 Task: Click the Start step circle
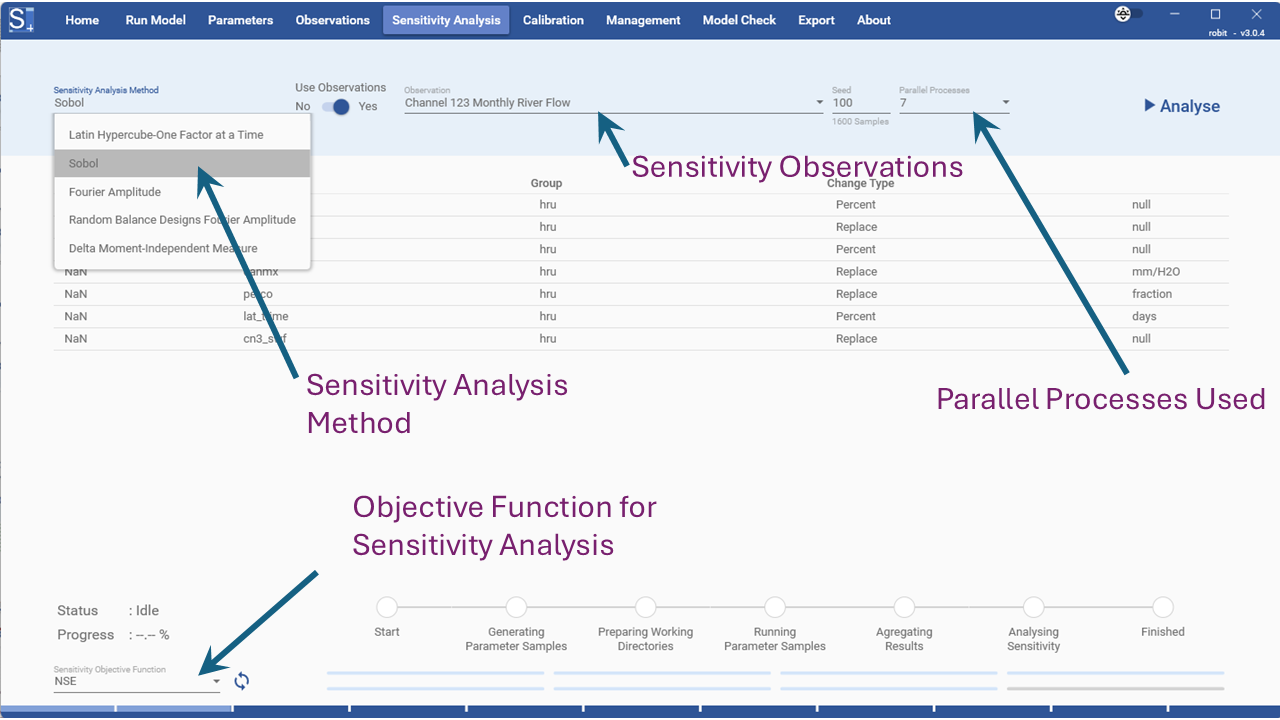pos(387,606)
